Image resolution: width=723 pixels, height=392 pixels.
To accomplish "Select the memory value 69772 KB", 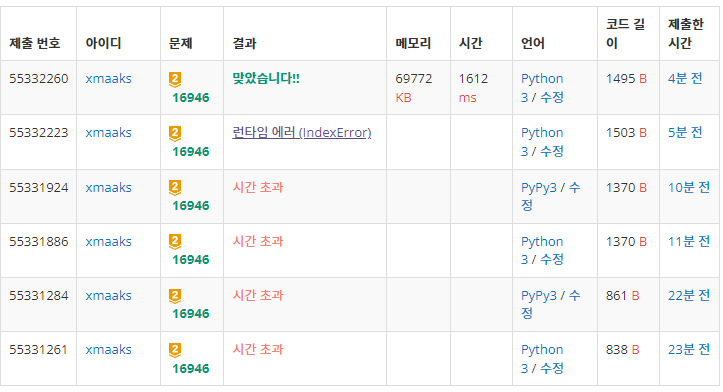I will (x=414, y=88).
